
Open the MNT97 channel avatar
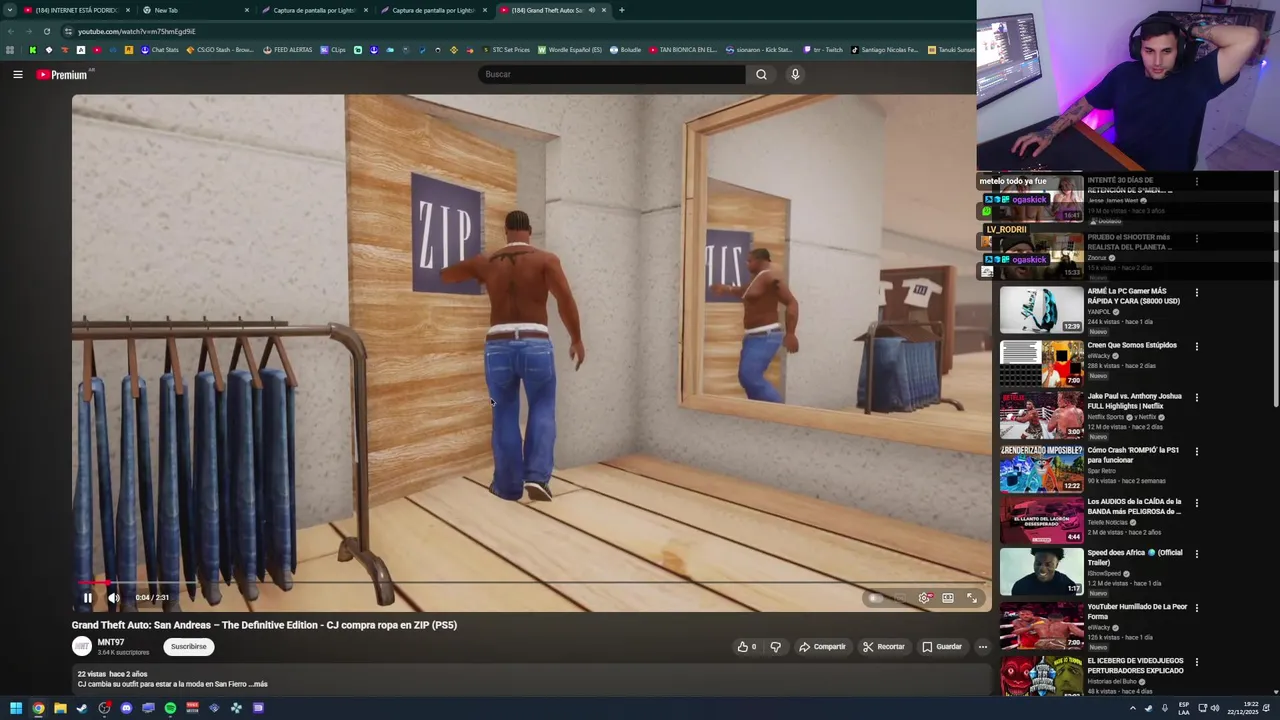[82, 647]
